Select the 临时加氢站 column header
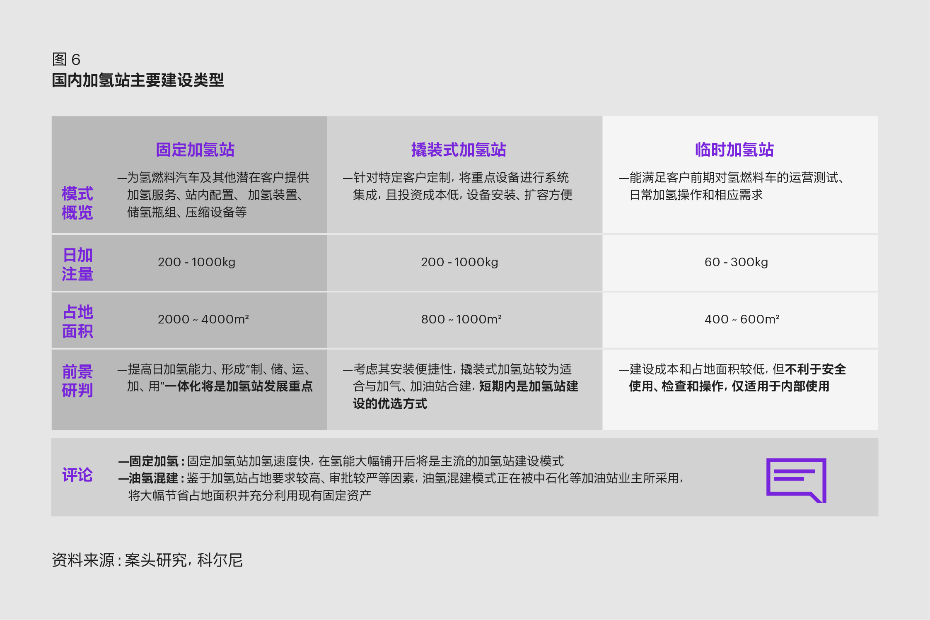Viewport: 930px width, 620px height. (735, 150)
